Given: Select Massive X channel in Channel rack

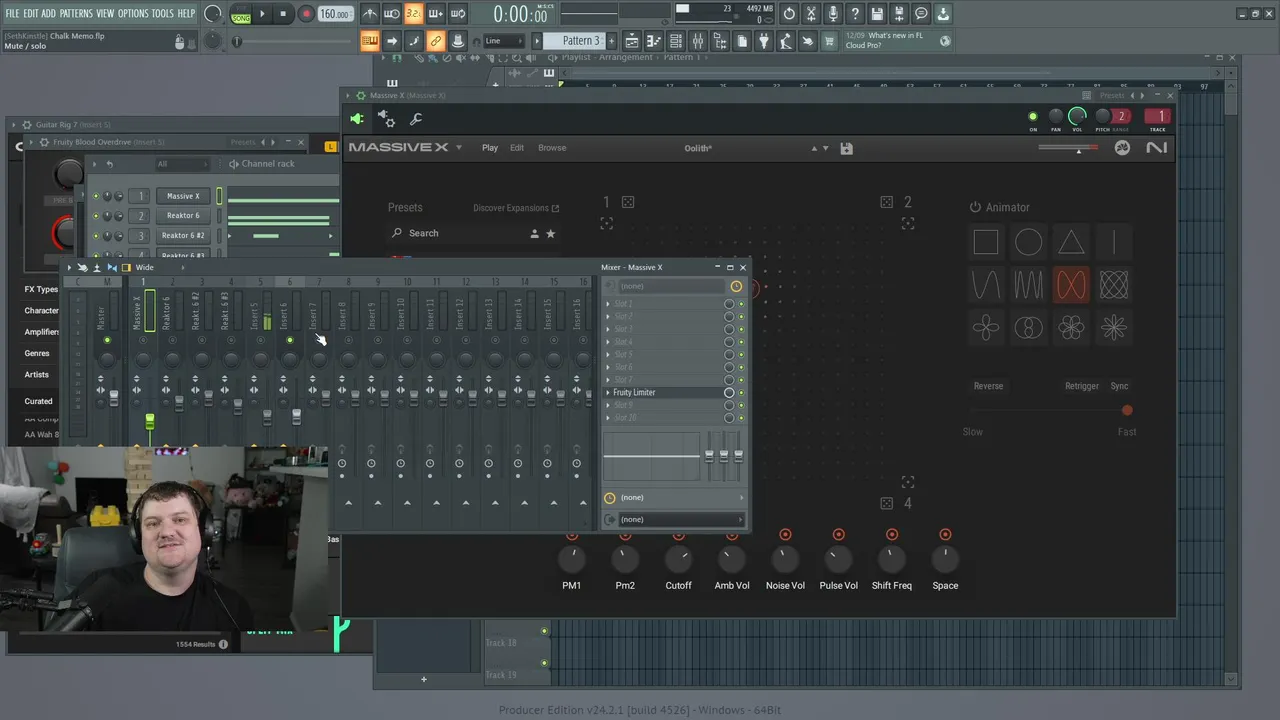Looking at the screenshot, I should (183, 196).
